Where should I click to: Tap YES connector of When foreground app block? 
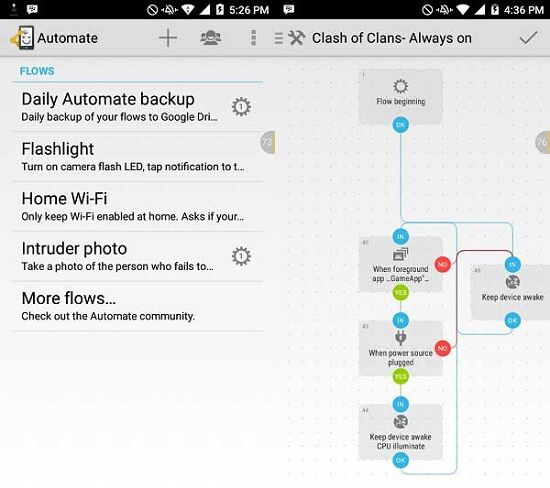[401, 293]
